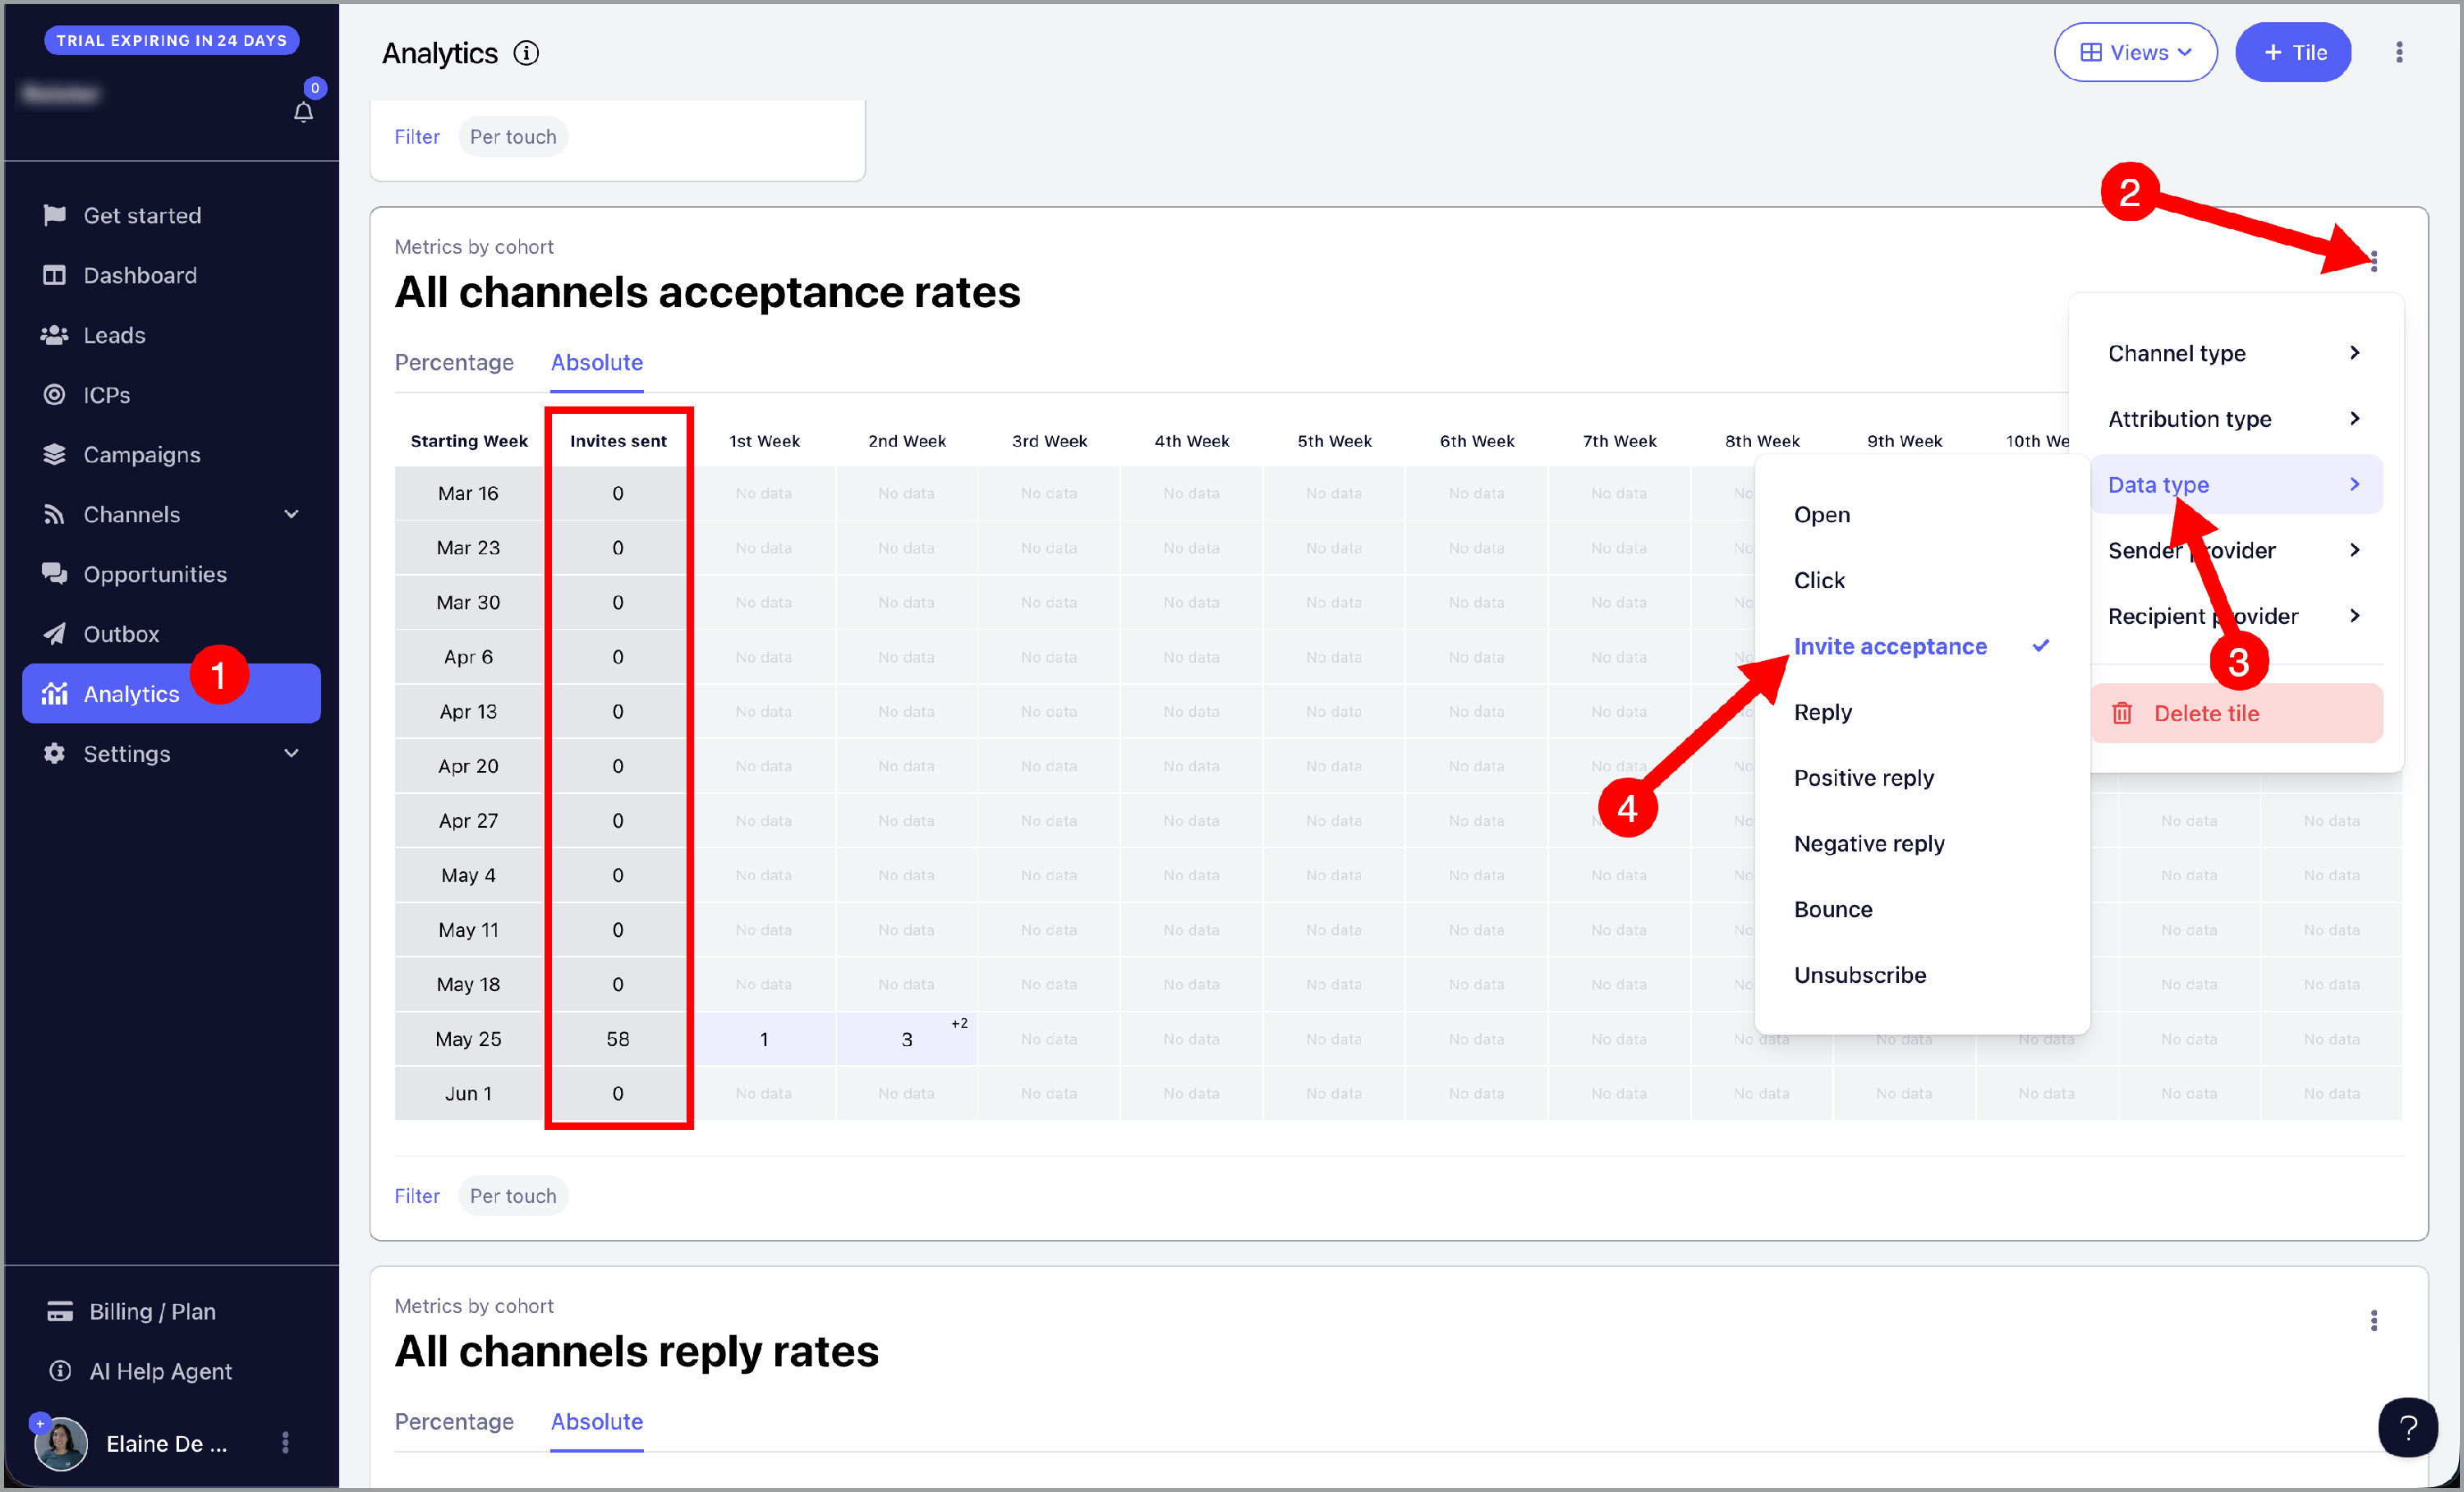Switch to Absolute tab in acceptance rates
This screenshot has height=1492, width=2464.
click(x=597, y=362)
